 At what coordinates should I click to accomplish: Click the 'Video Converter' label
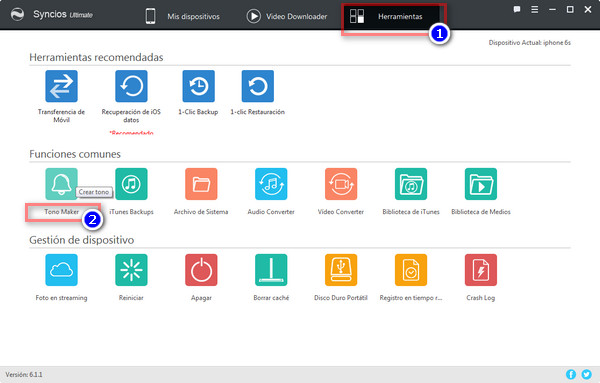tap(341, 212)
